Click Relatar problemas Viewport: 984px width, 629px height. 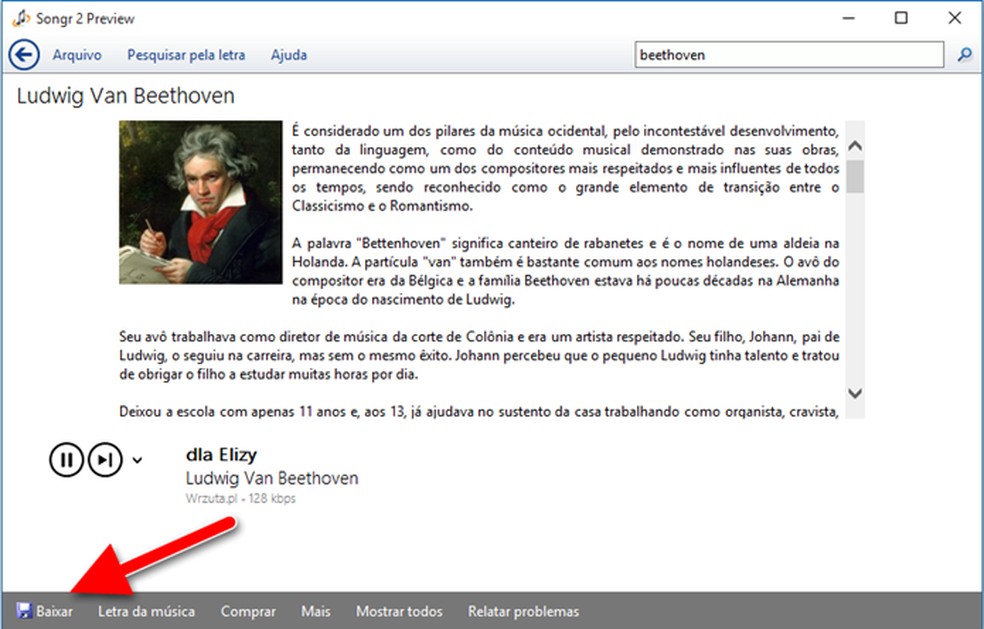523,611
